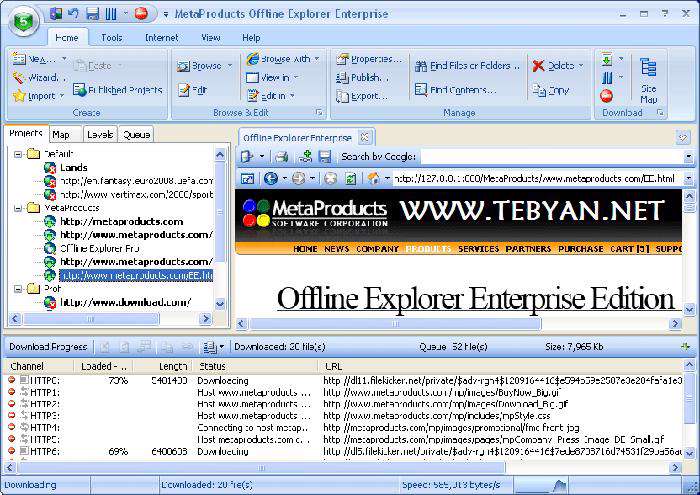Open the View in dropdown

click(272, 78)
